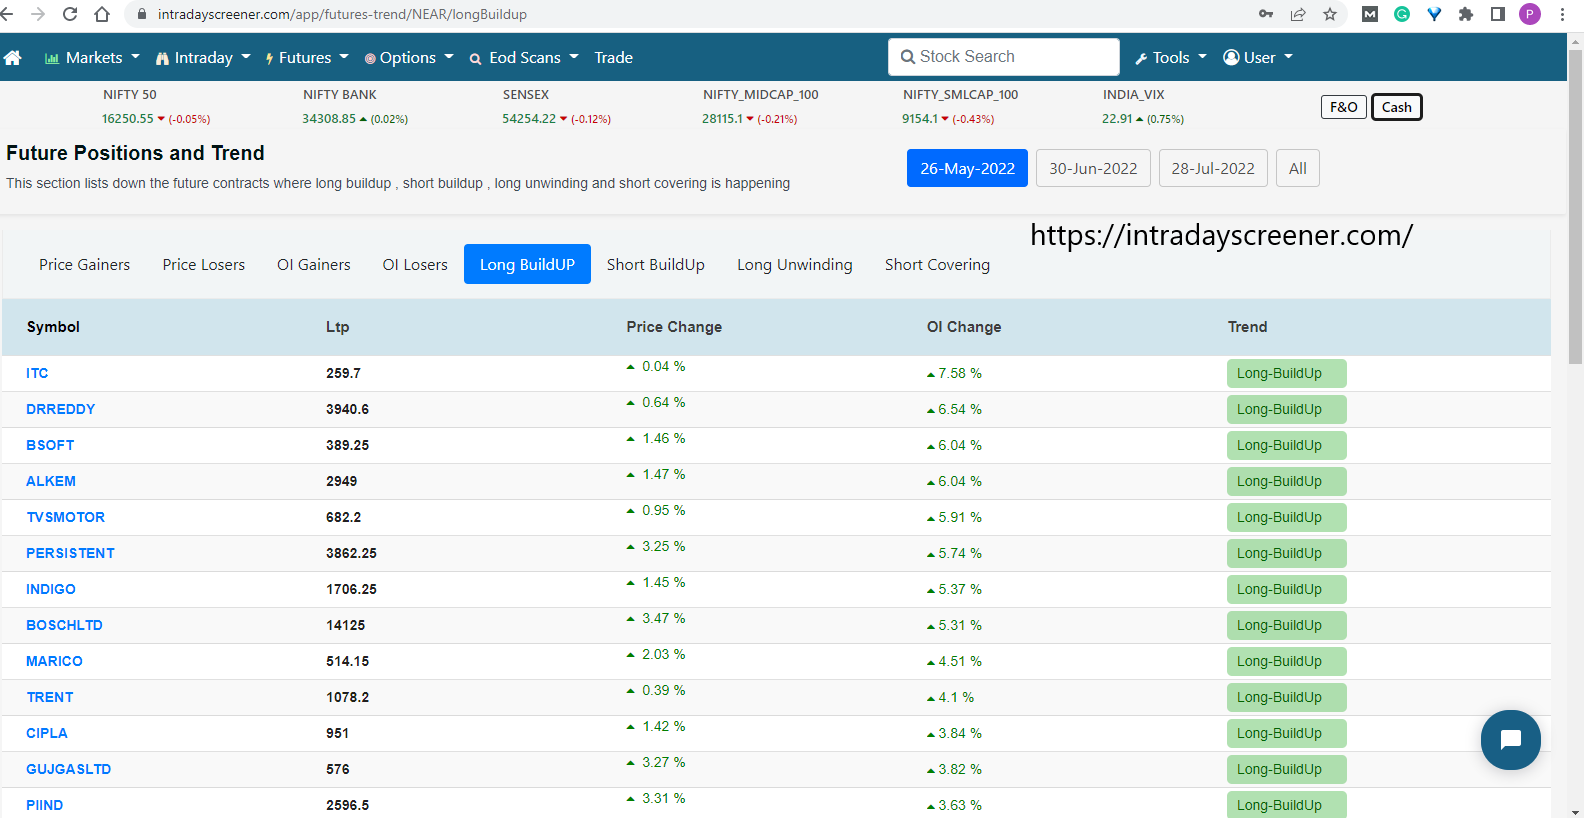Image resolution: width=1584 pixels, height=818 pixels.
Task: Click the Symbol column header
Action: (x=53, y=327)
